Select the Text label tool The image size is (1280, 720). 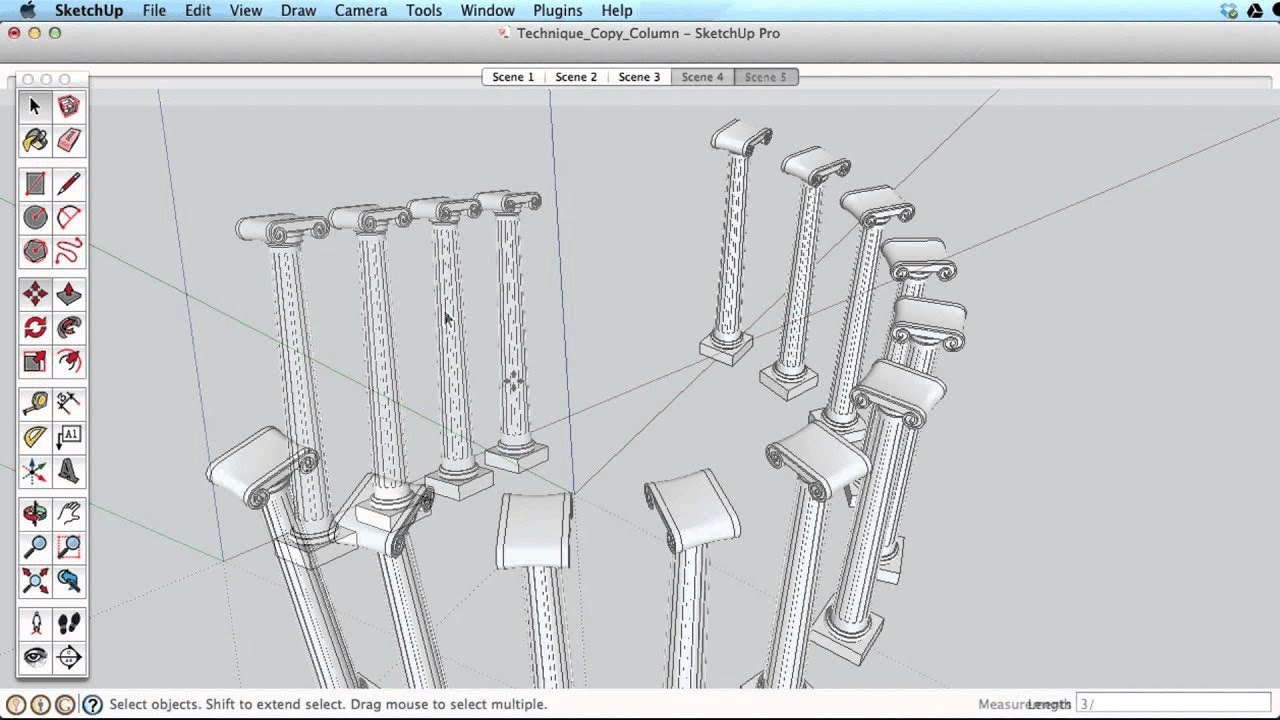(68, 437)
